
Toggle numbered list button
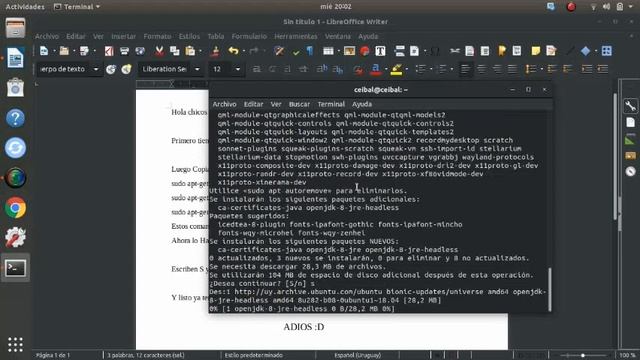click(x=441, y=69)
